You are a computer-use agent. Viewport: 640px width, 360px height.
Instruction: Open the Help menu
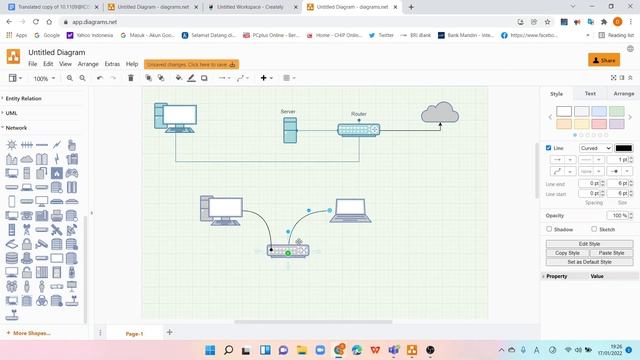[132, 64]
